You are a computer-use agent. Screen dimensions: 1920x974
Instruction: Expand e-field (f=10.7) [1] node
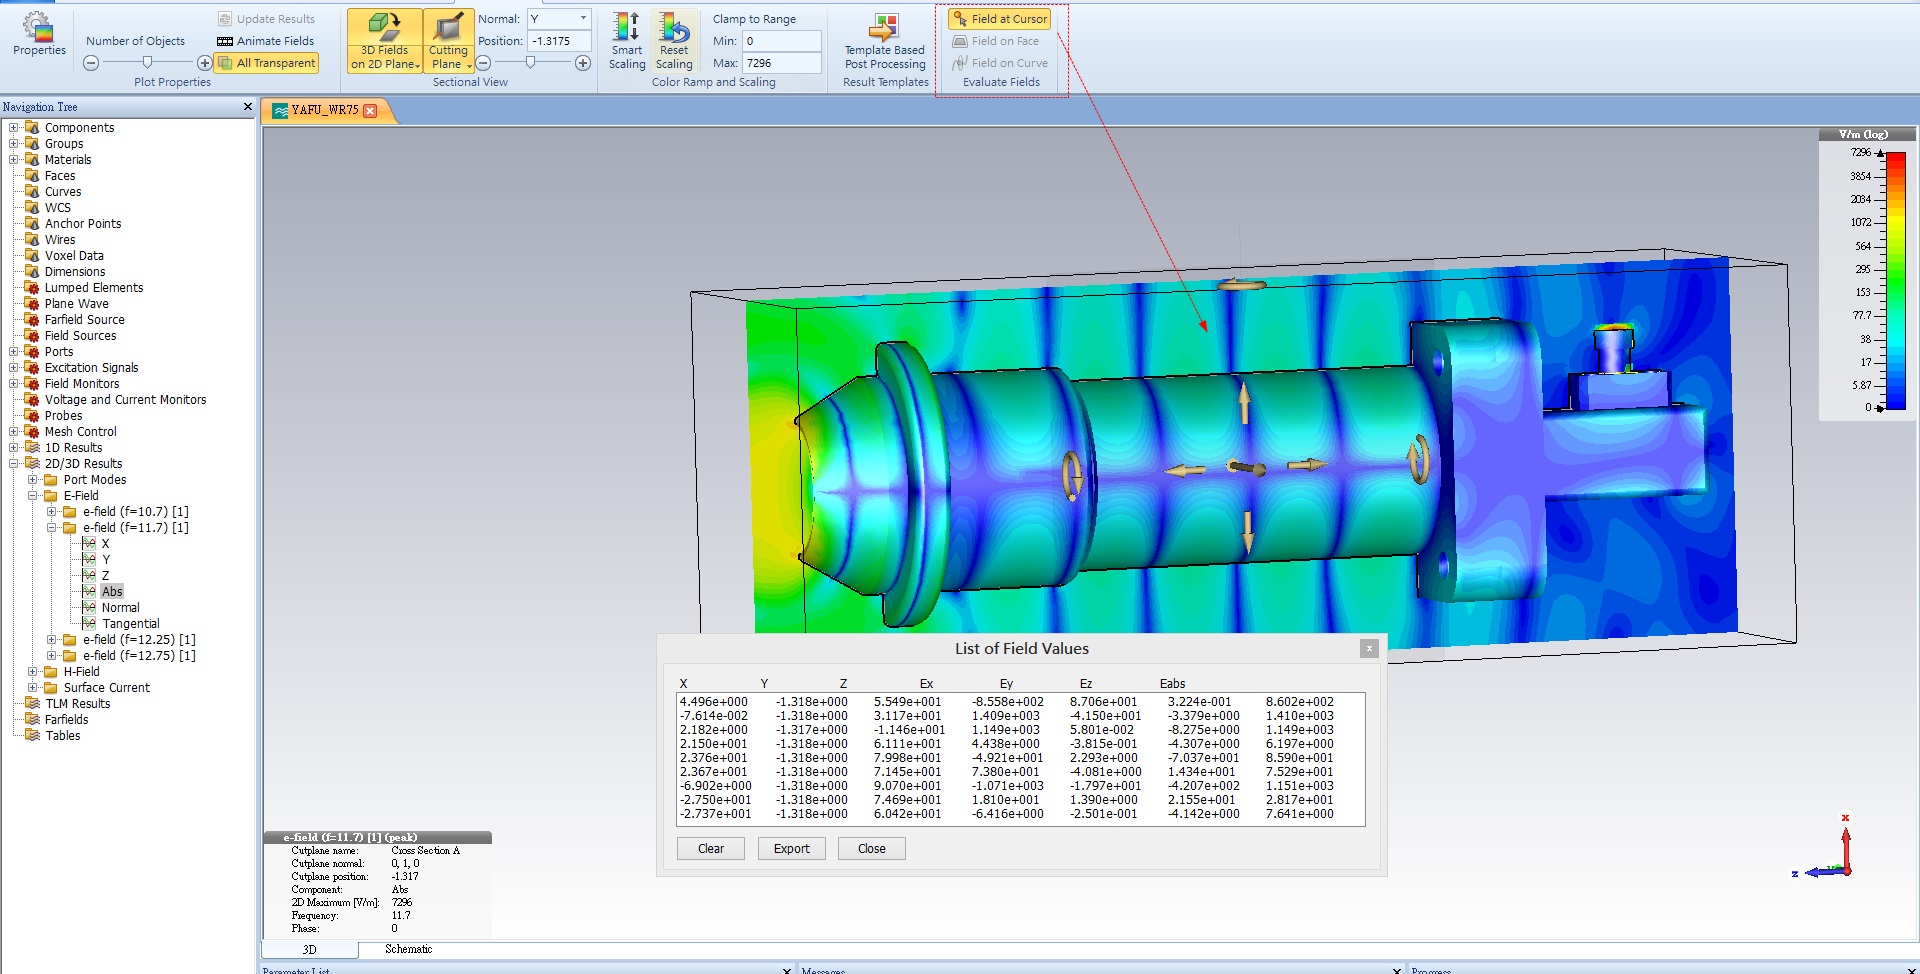point(52,512)
